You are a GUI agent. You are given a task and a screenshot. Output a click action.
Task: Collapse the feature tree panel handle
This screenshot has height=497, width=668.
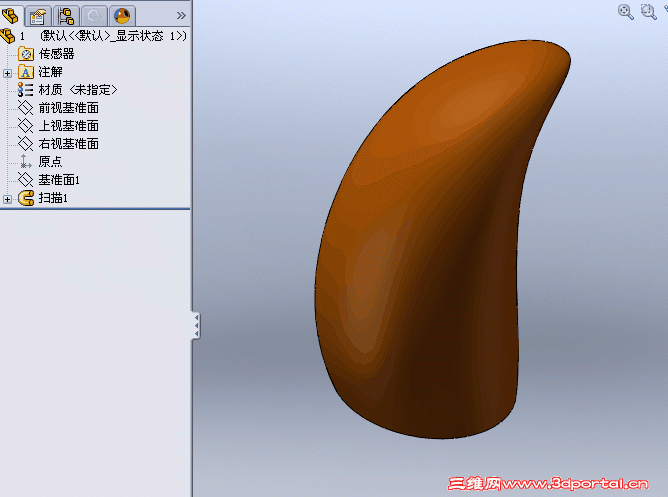196,326
